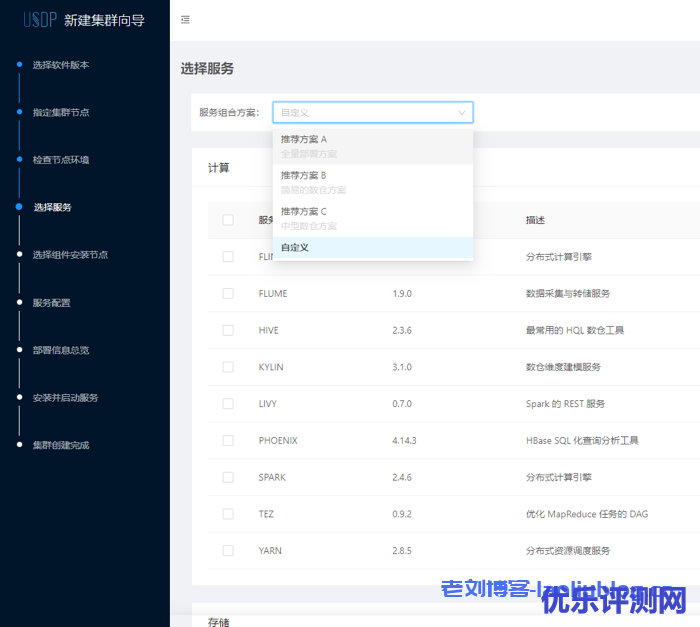
Task: Select the YARN service checkbox
Action: click(228, 550)
